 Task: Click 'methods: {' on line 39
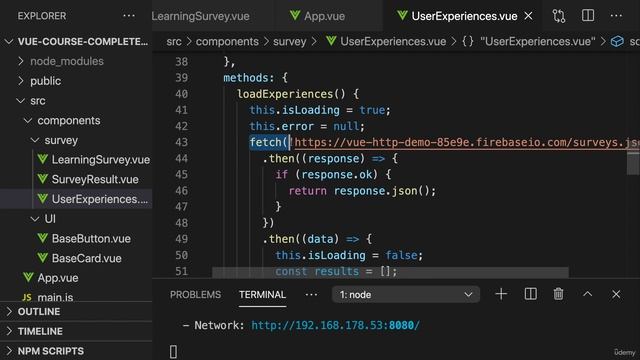point(256,78)
